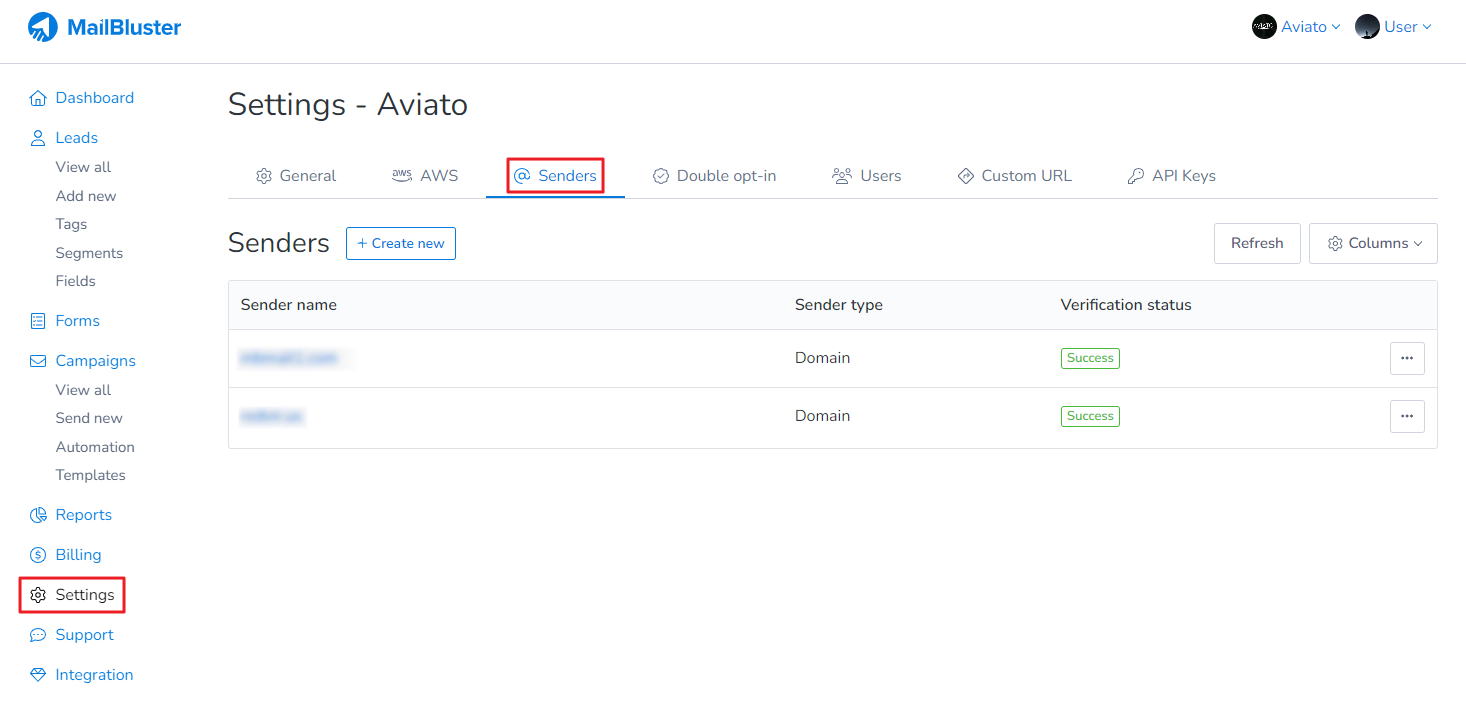Click the Leads person icon
Image resolution: width=1466 pixels, height=717 pixels.
click(x=38, y=138)
